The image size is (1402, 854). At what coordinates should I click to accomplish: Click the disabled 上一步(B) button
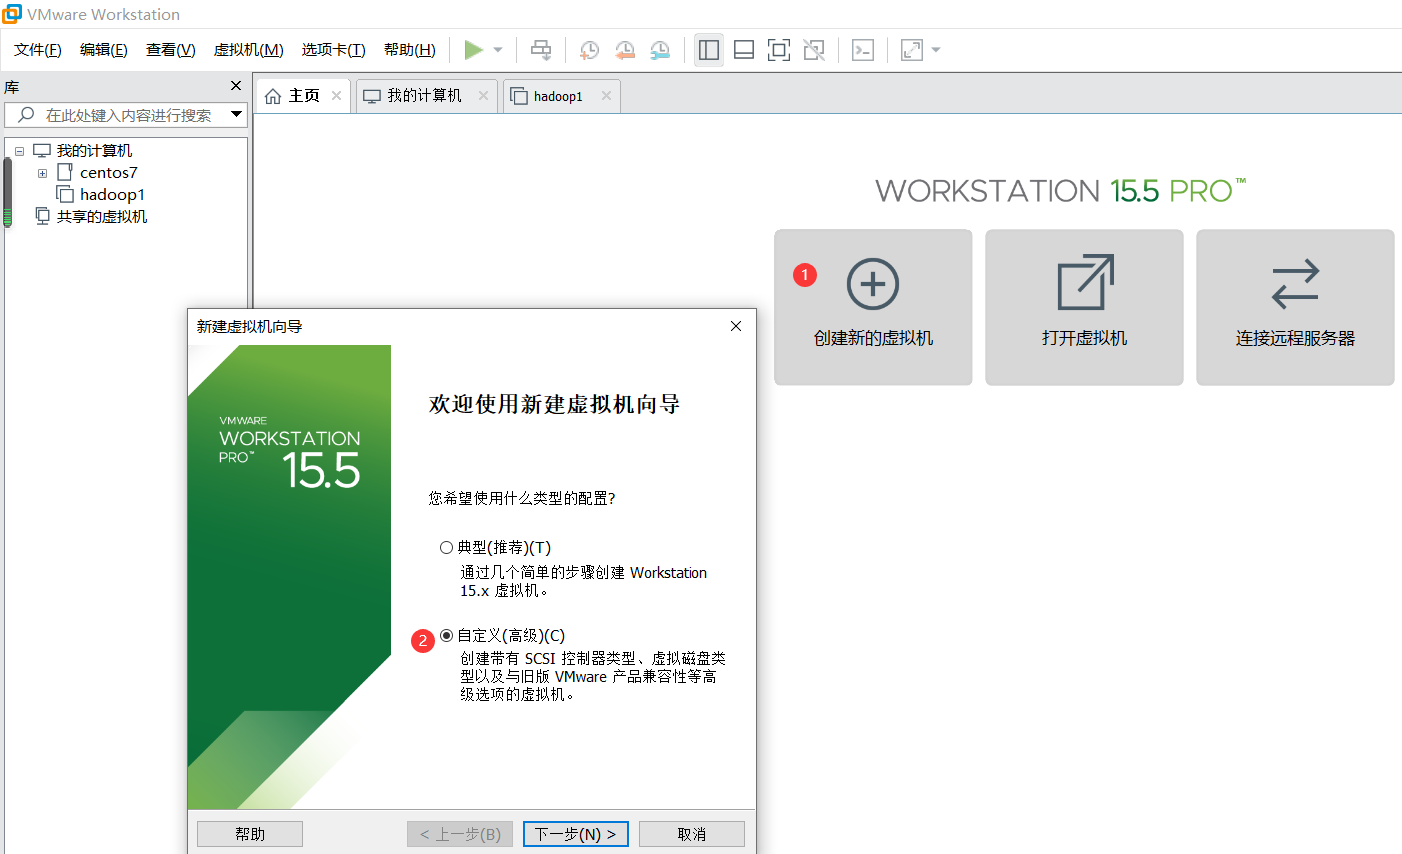point(460,834)
